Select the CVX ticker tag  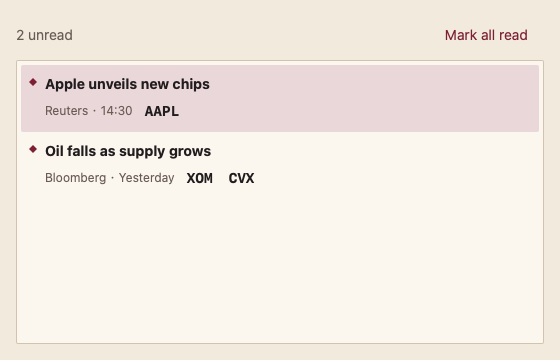click(241, 178)
